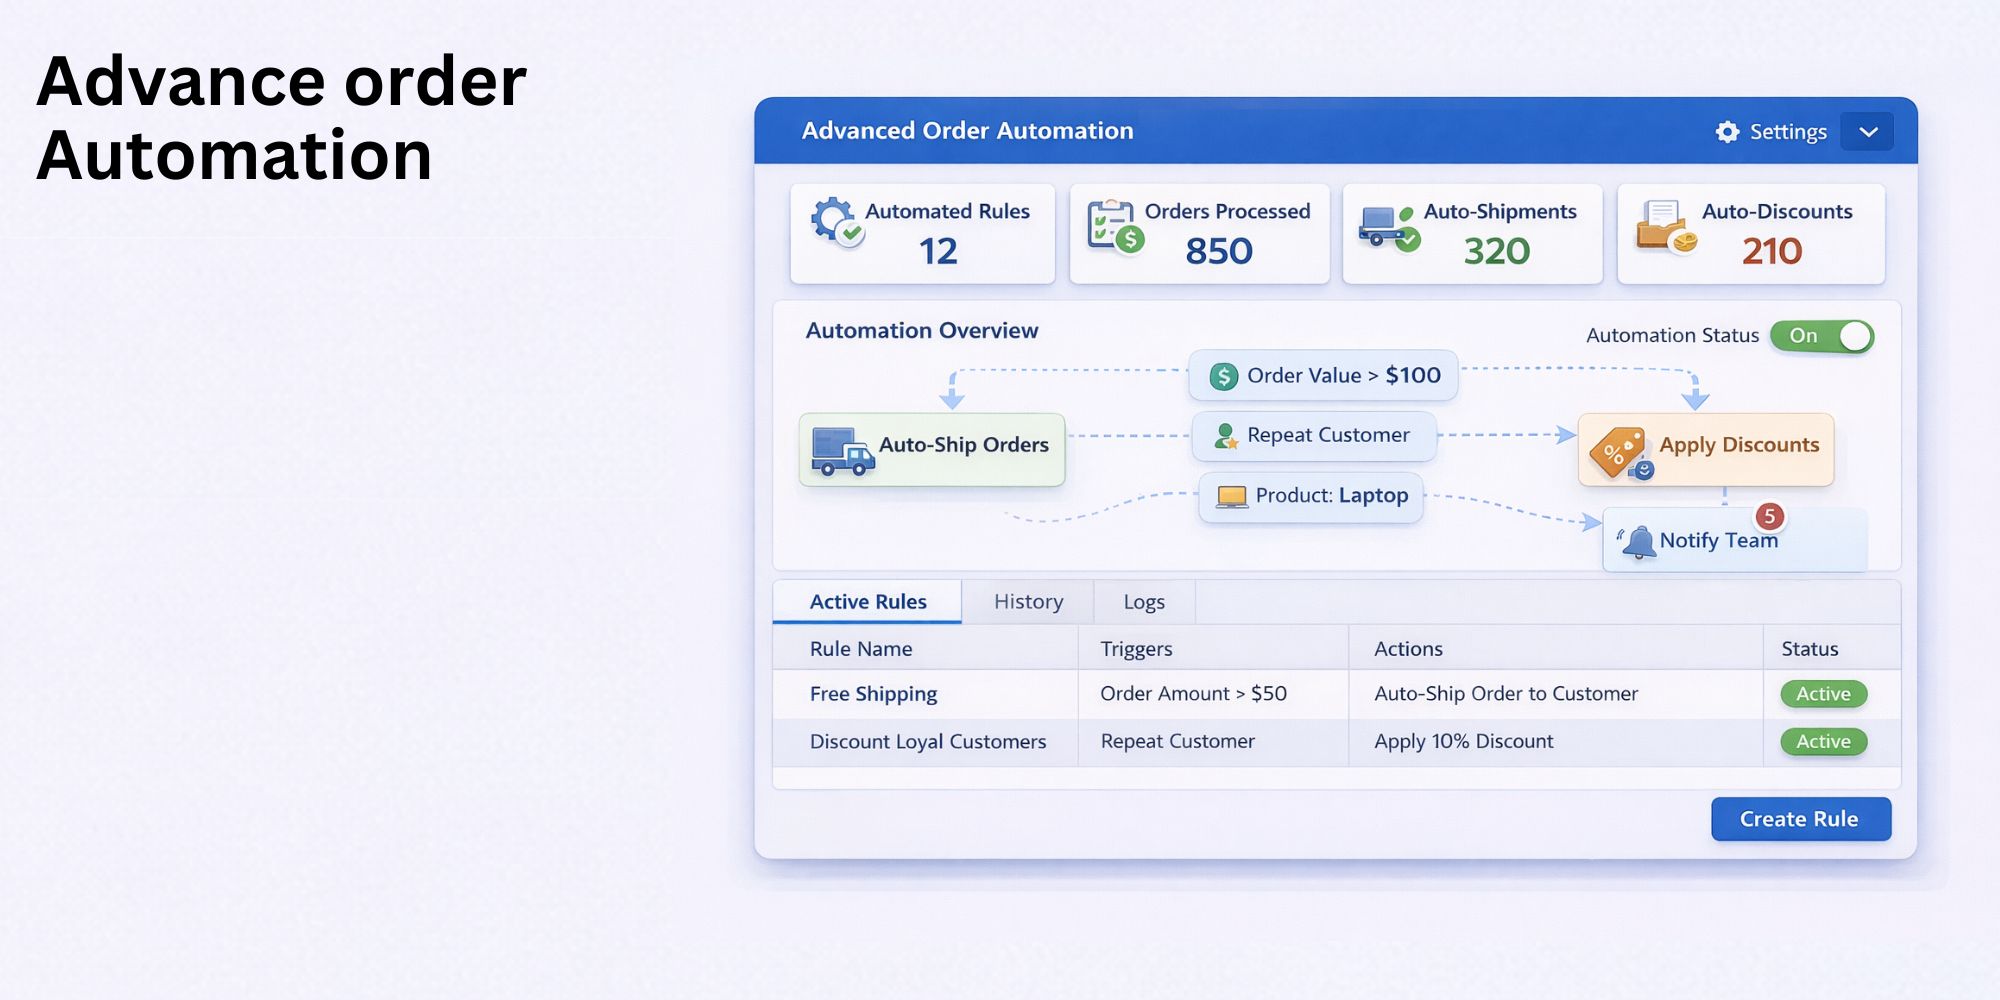Open the Auto-Ship Orders node

(932, 448)
